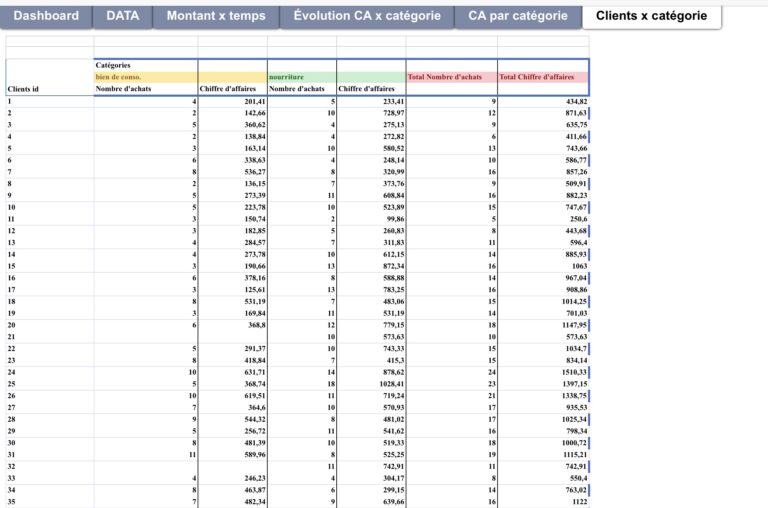This screenshot has height=508, width=768.
Task: Click the Clients x catégorie tab
Action: coord(652,16)
